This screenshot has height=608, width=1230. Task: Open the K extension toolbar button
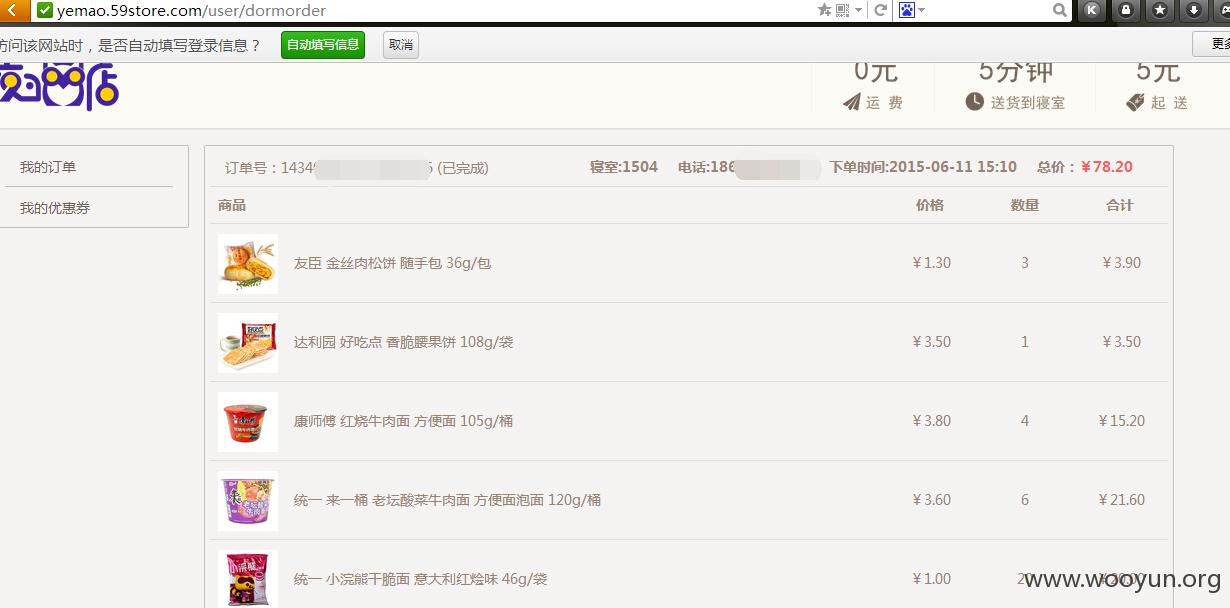tap(1092, 10)
